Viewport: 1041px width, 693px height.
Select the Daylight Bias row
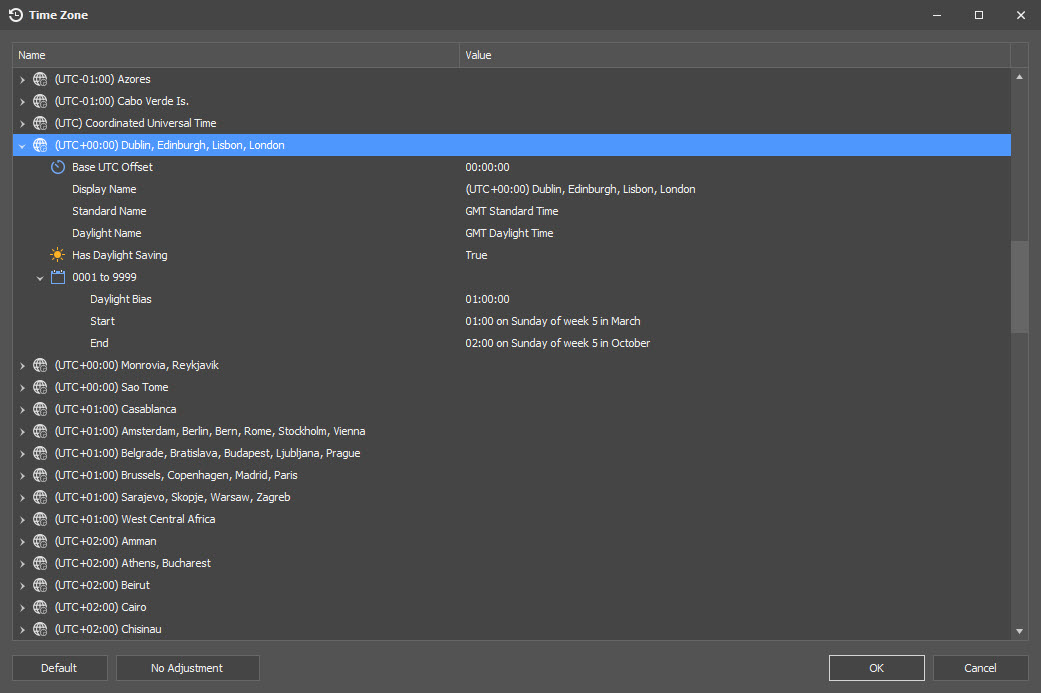click(512, 299)
